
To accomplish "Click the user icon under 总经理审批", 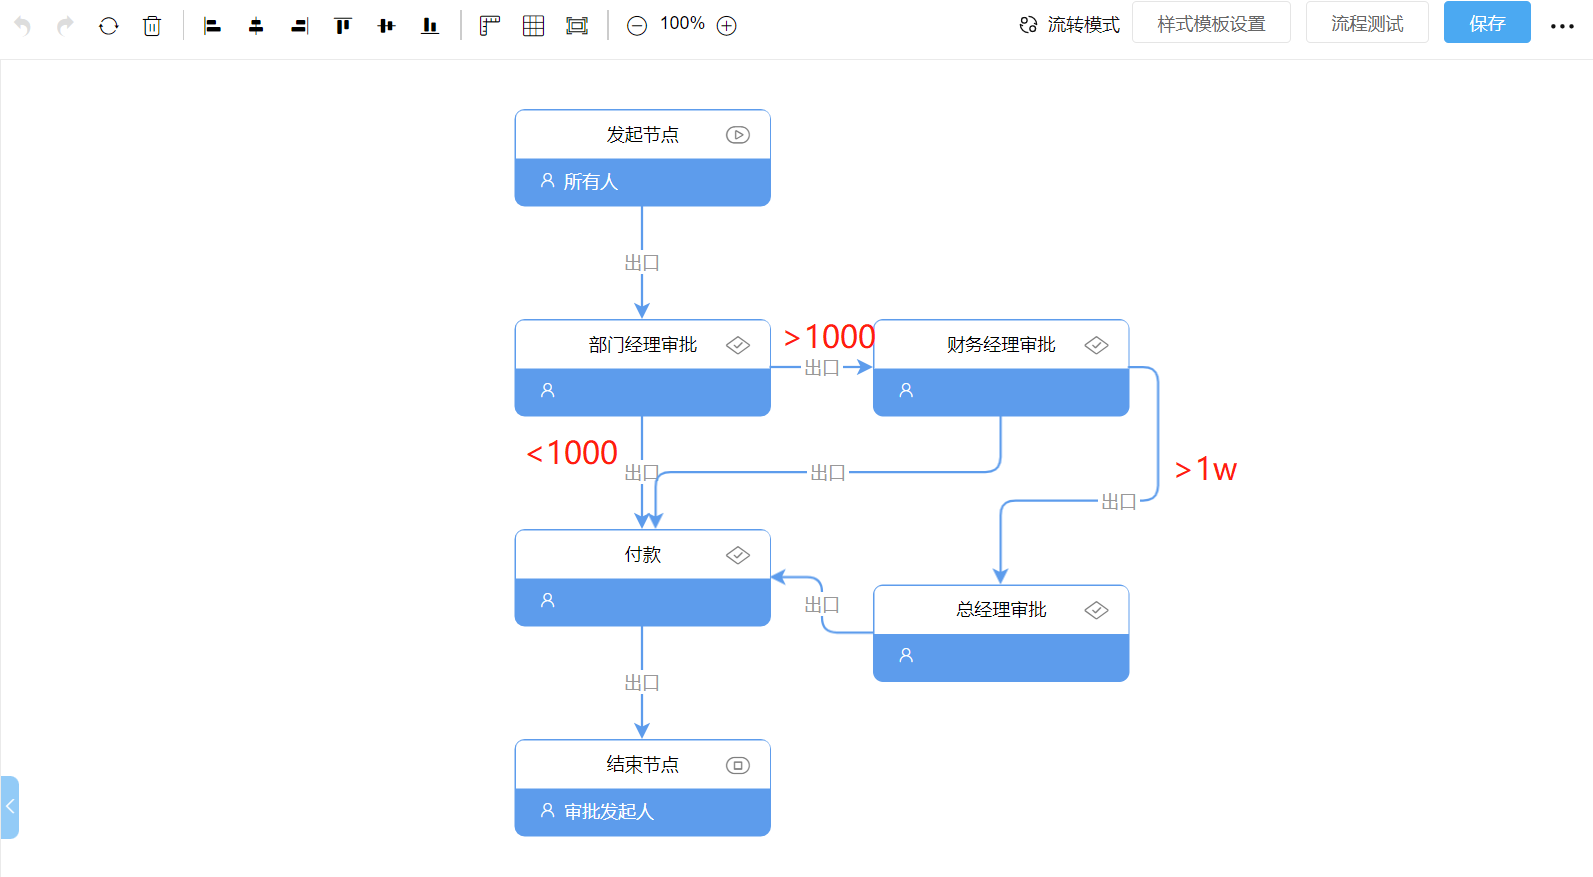I will coord(906,656).
